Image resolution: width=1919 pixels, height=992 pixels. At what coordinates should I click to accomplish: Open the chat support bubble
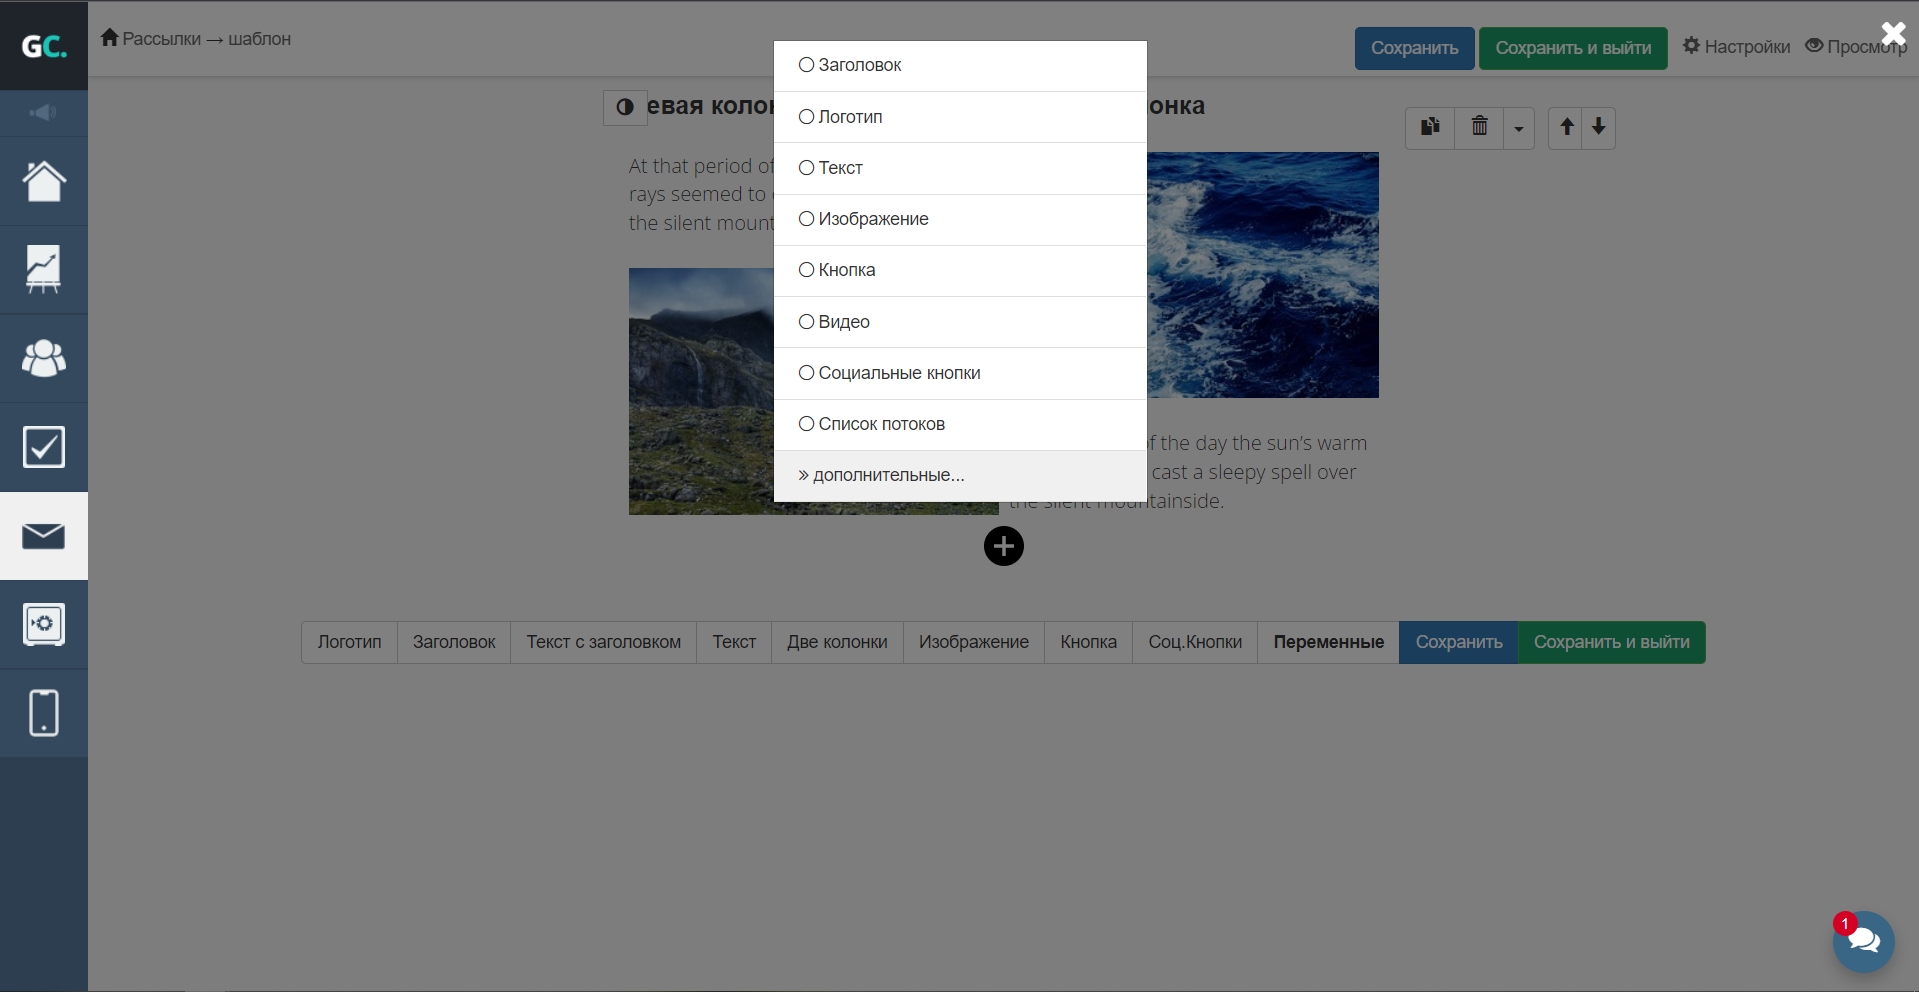pyautogui.click(x=1863, y=941)
